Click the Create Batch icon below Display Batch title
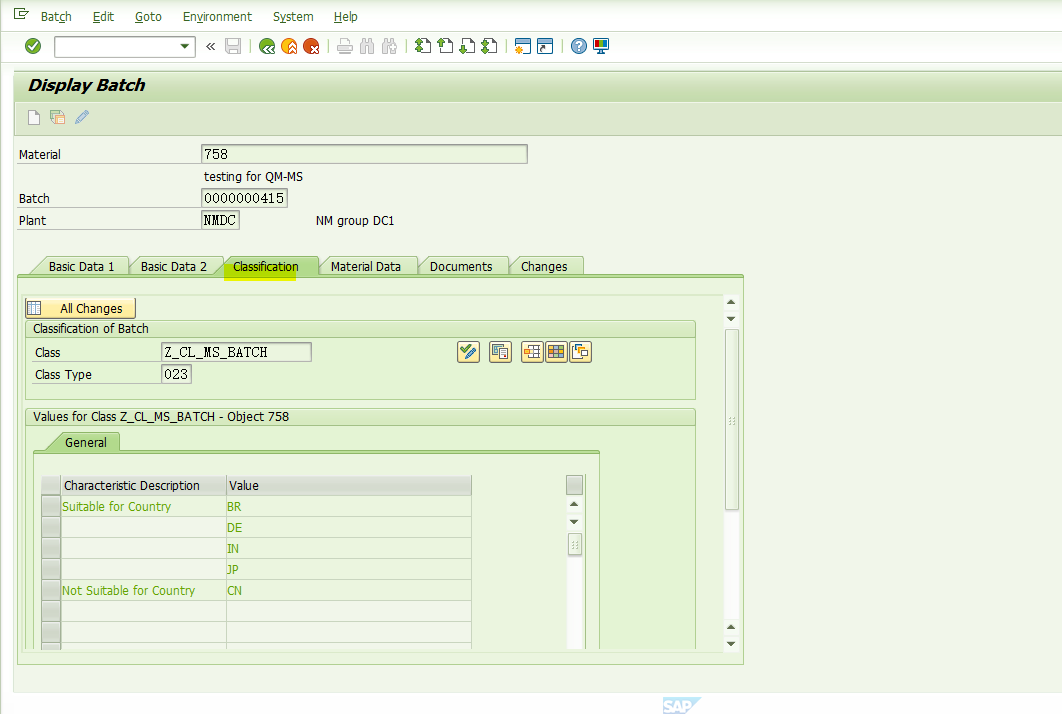The image size is (1062, 714). [33, 117]
